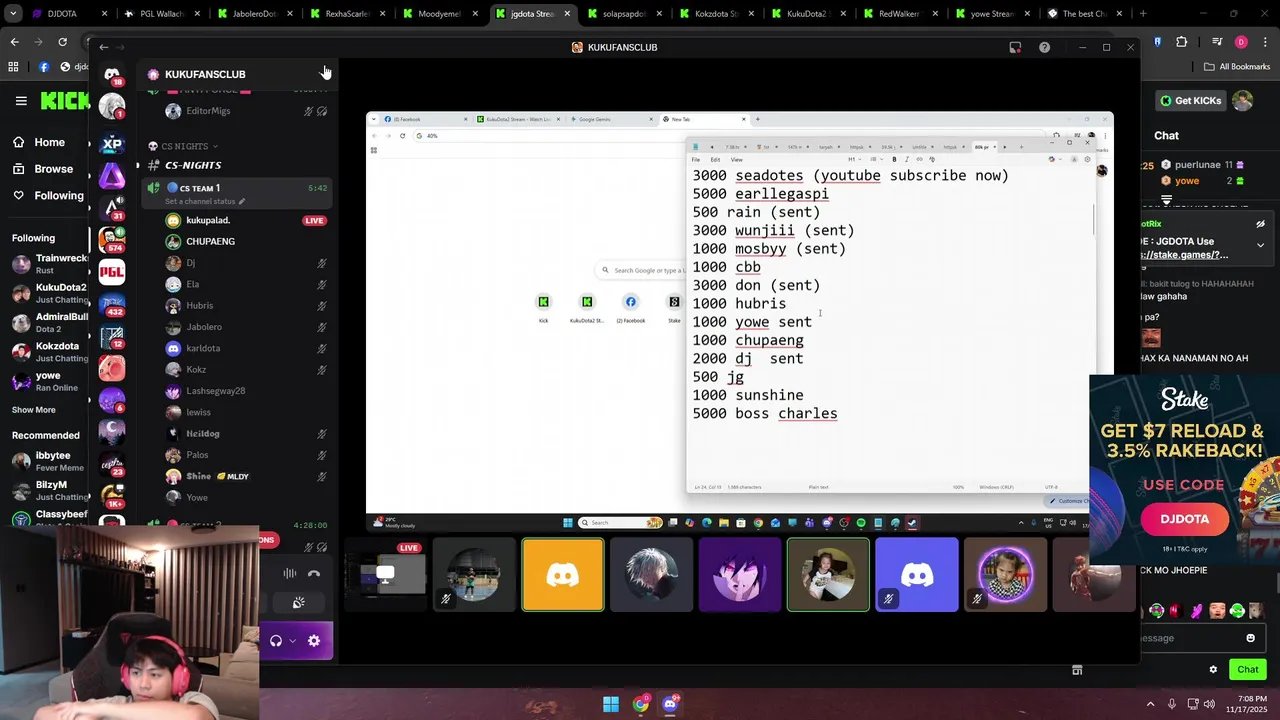Expand Show More under Following
The width and height of the screenshot is (1280, 720).
(34, 410)
